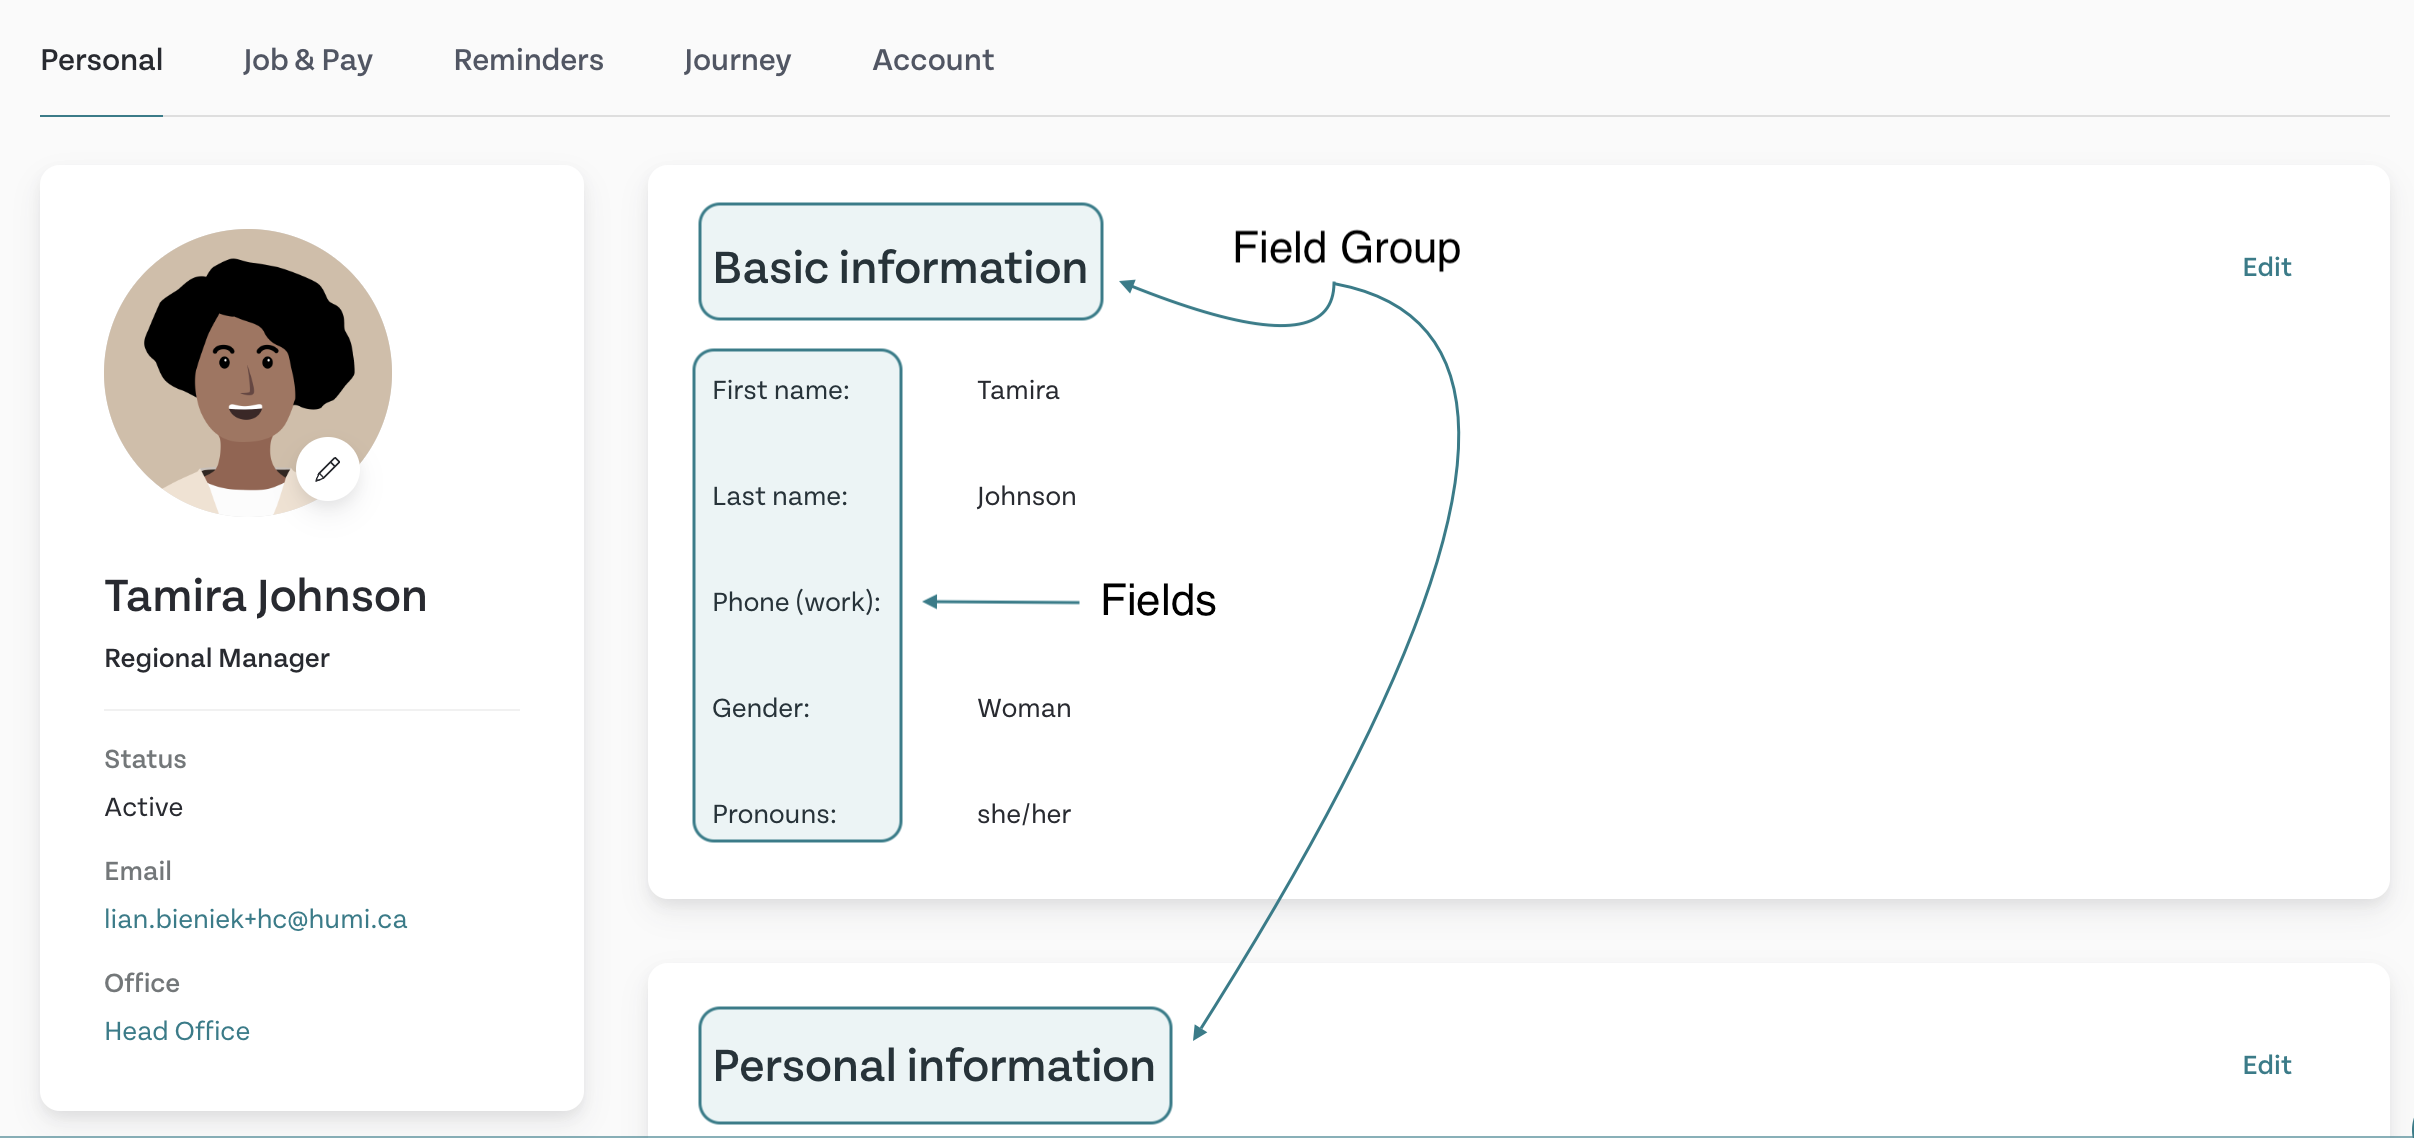Click the Gender value Woman
Image resolution: width=2414 pixels, height=1138 pixels.
(x=1024, y=708)
